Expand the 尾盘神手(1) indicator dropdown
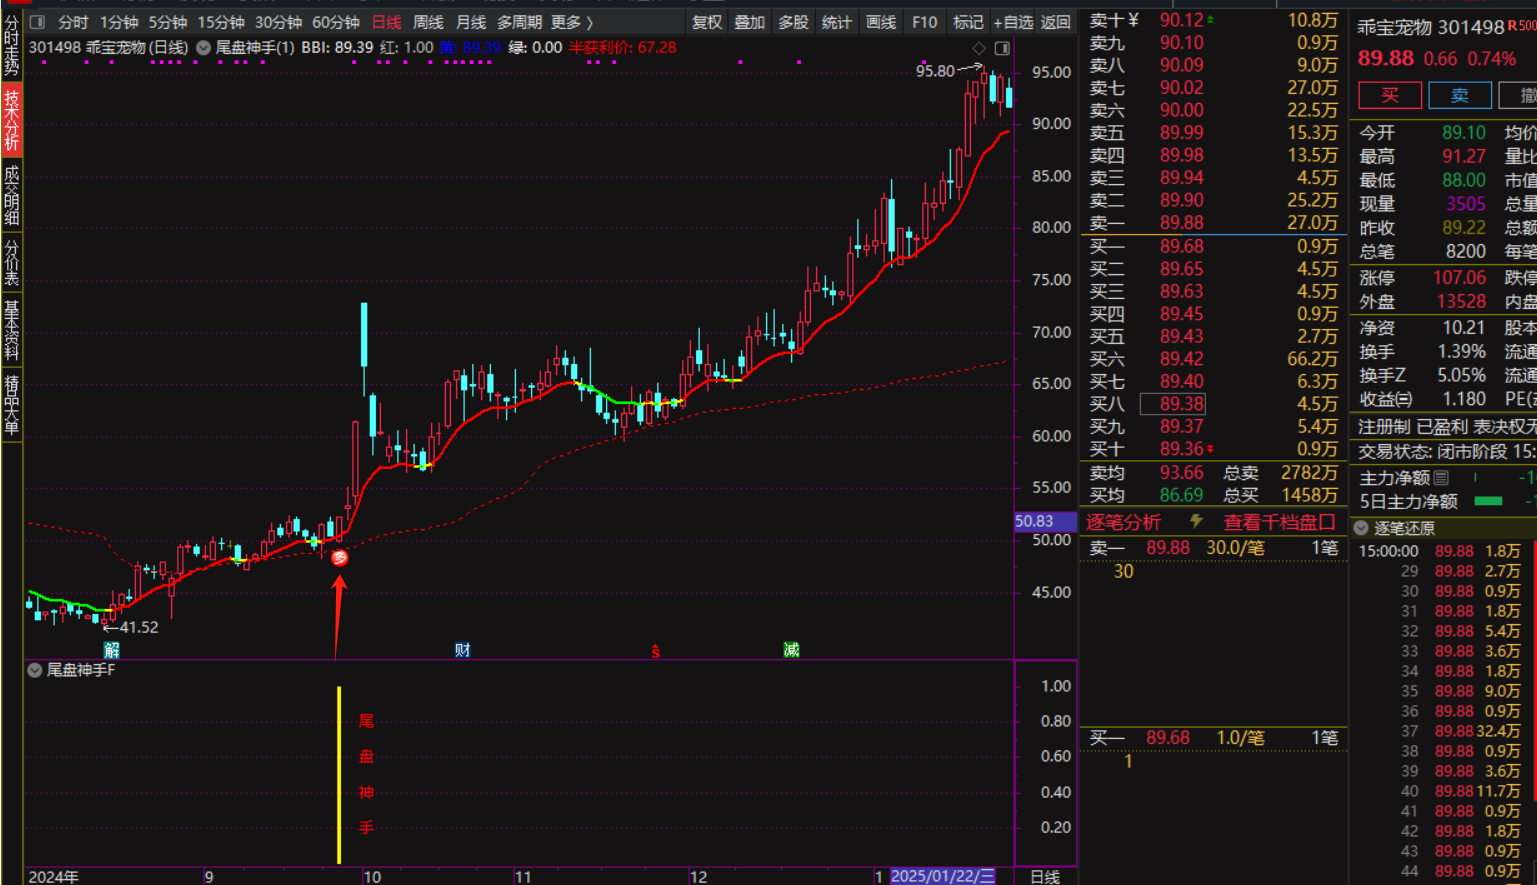The width and height of the screenshot is (1537, 885). coord(204,48)
